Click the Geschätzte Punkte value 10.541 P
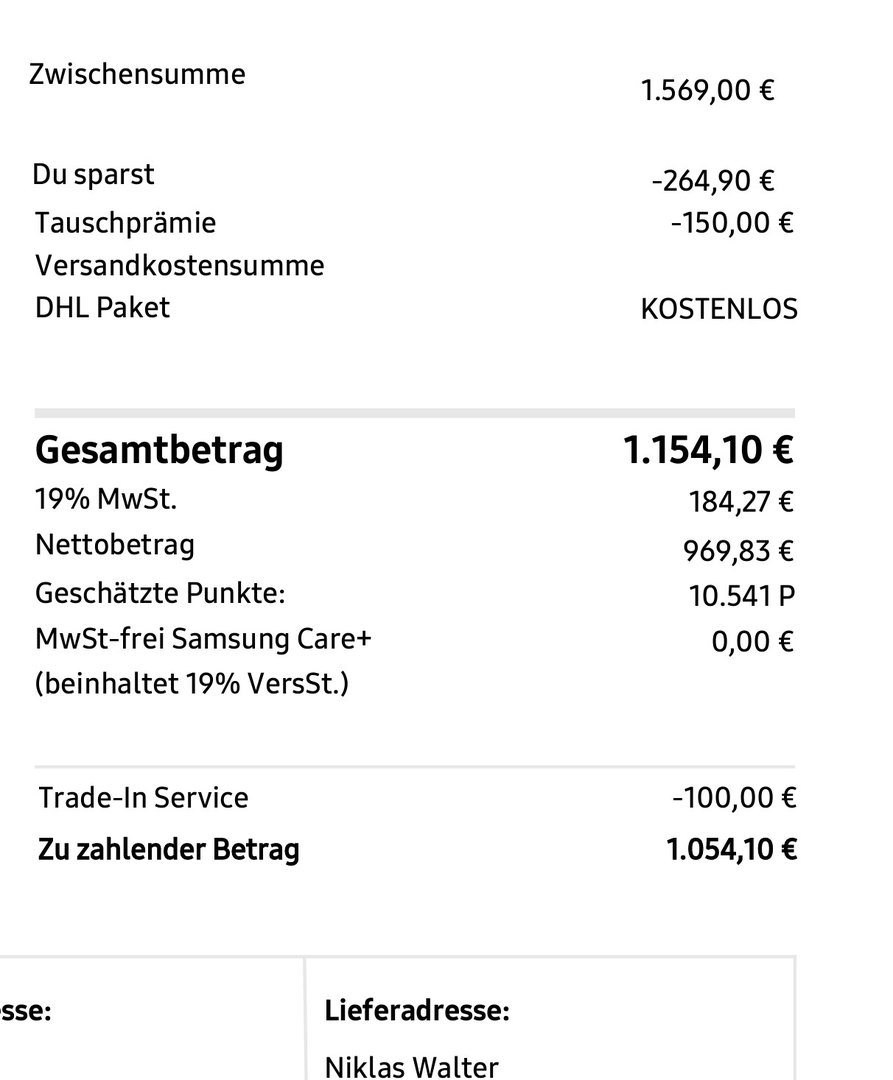893x1080 pixels. [x=742, y=596]
